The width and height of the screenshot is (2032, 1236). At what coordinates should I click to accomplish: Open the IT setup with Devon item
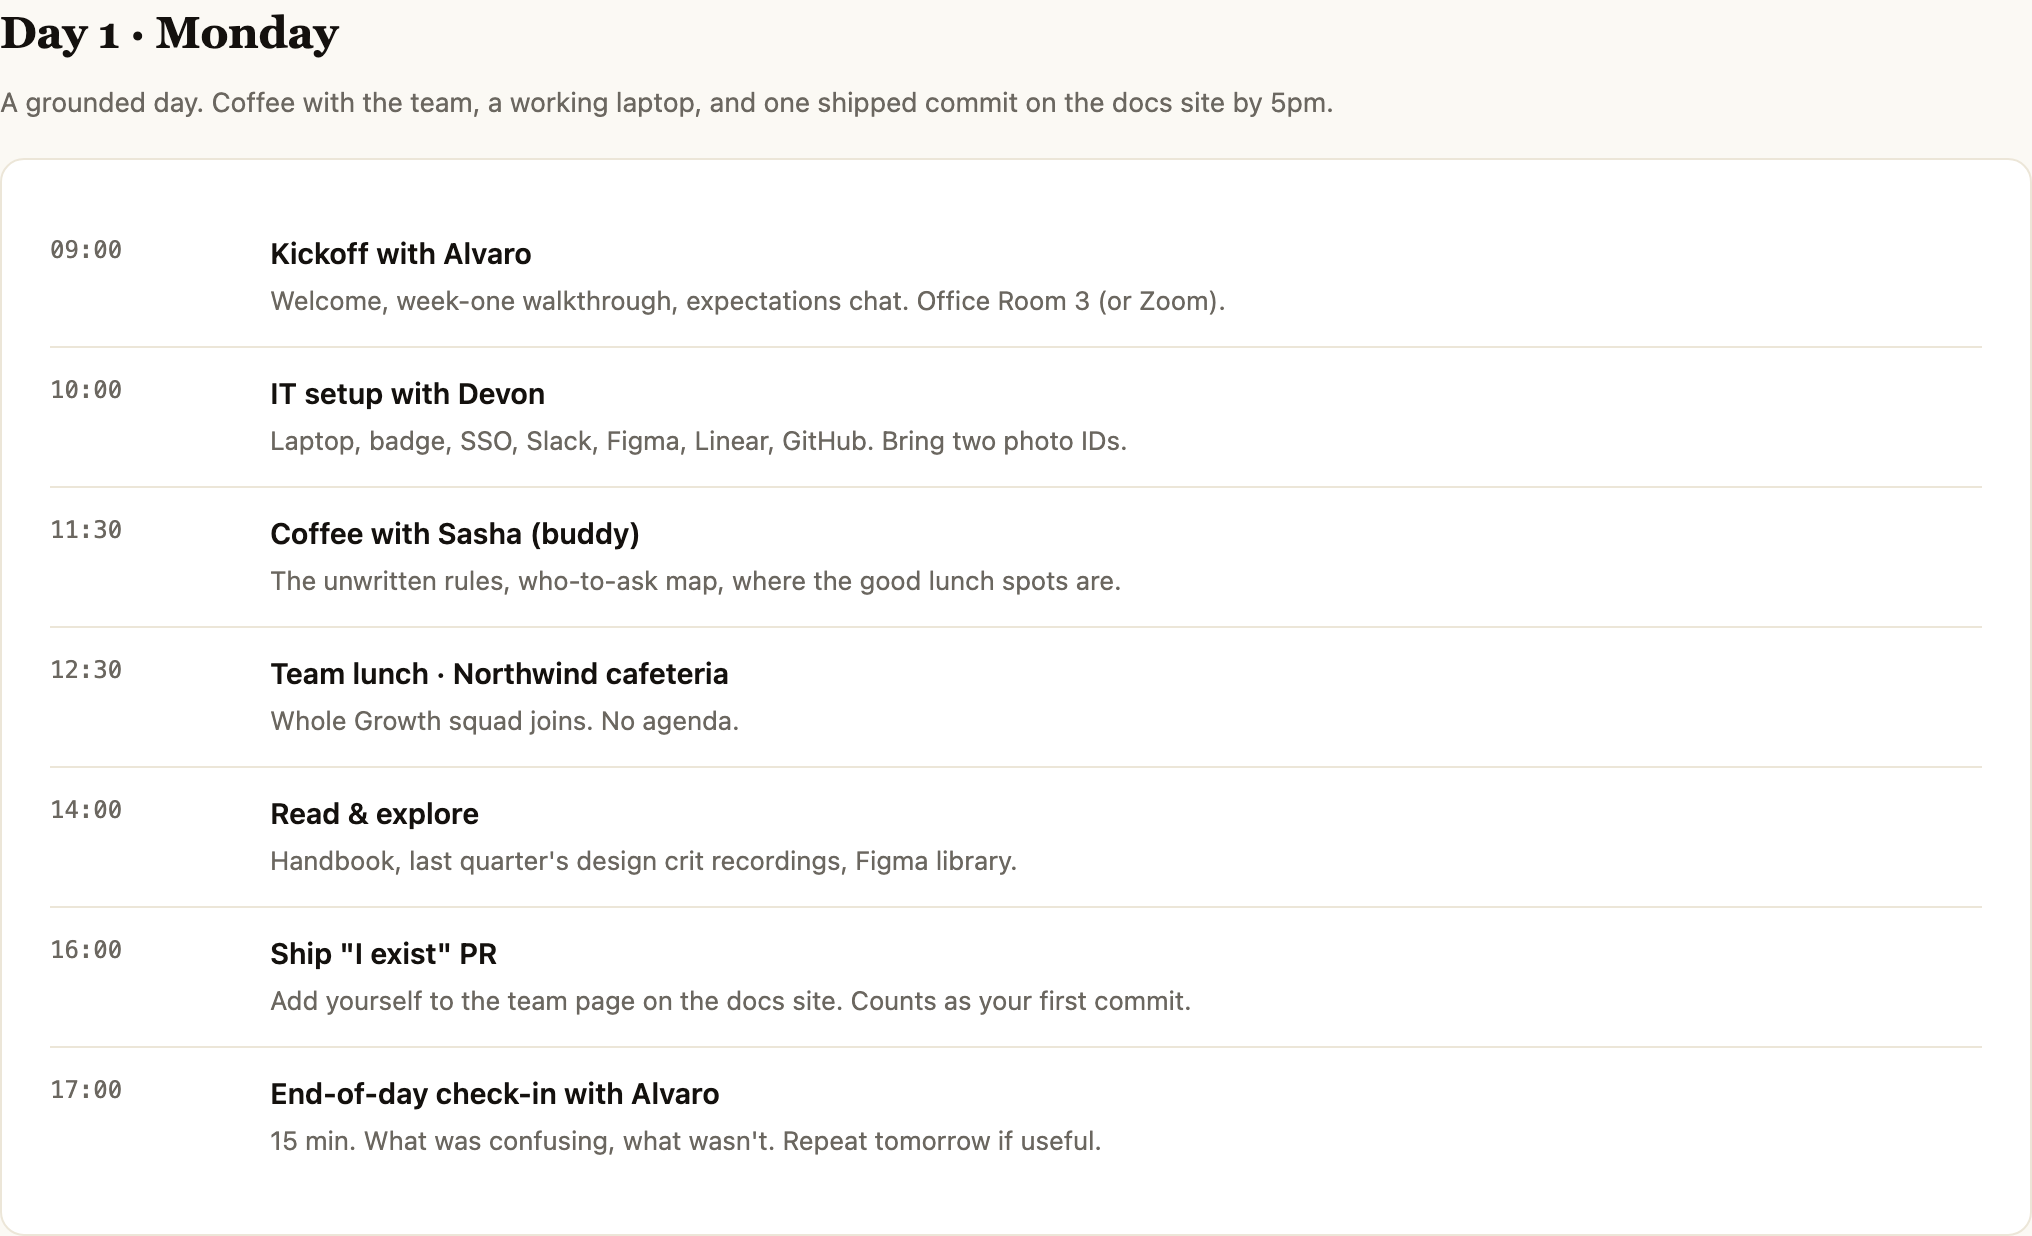tap(407, 394)
